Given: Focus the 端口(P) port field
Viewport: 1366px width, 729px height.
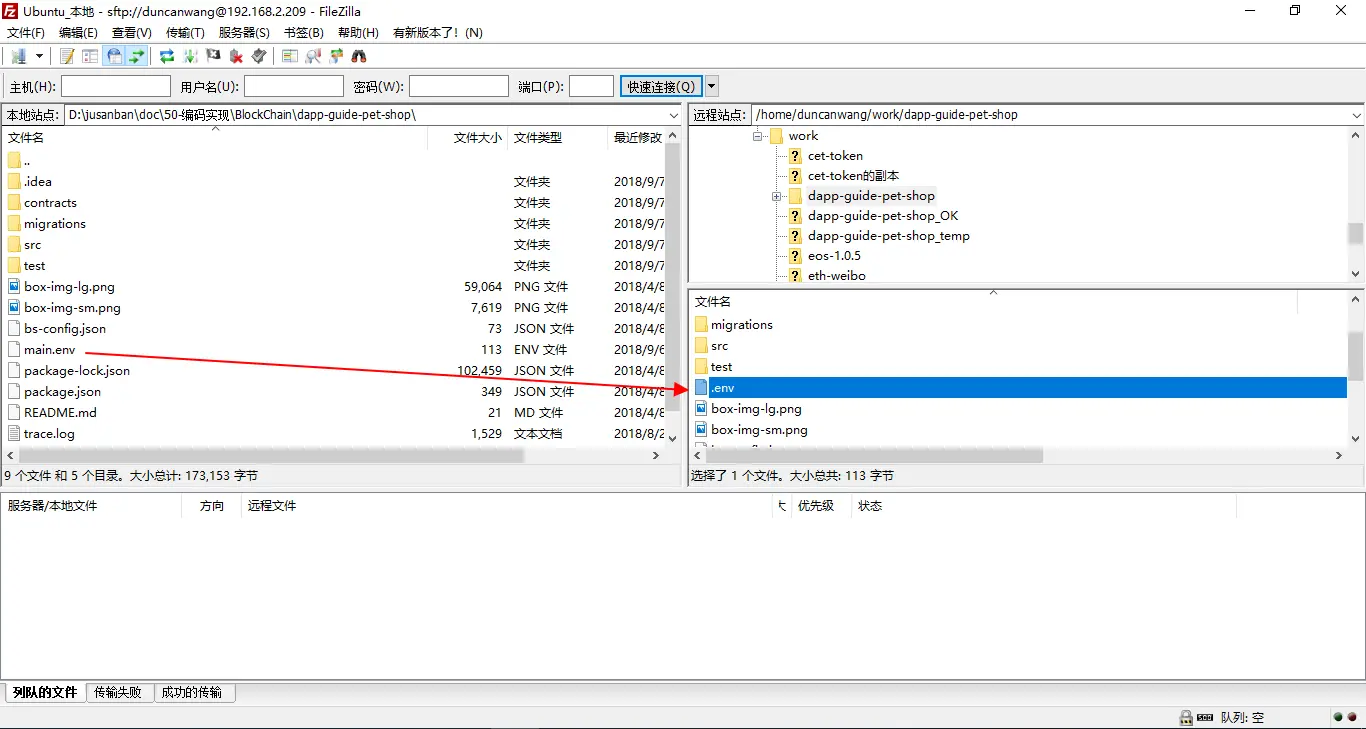Looking at the screenshot, I should (x=591, y=87).
